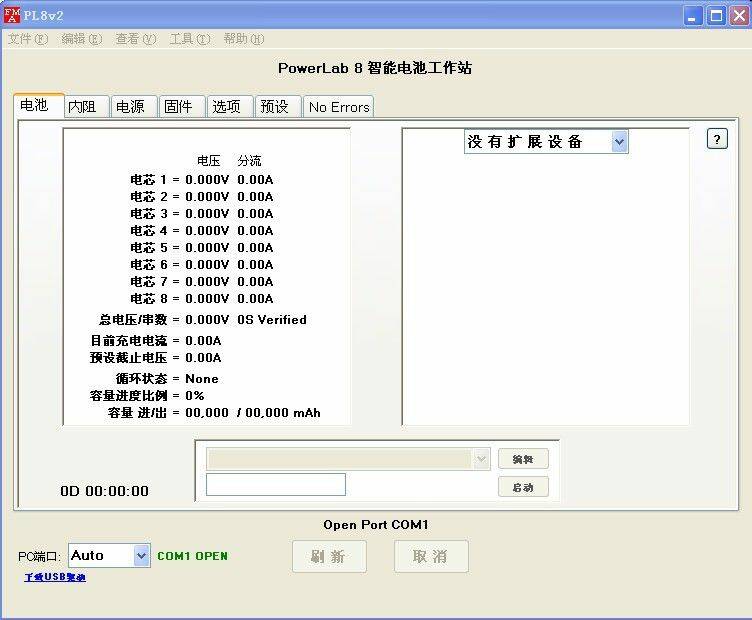Click the 0S Verified status text

272,320
